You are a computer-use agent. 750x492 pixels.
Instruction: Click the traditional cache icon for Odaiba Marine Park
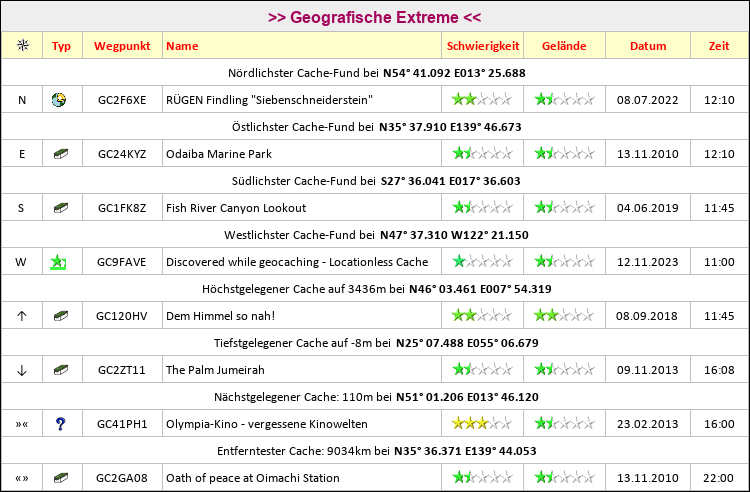[x=61, y=154]
